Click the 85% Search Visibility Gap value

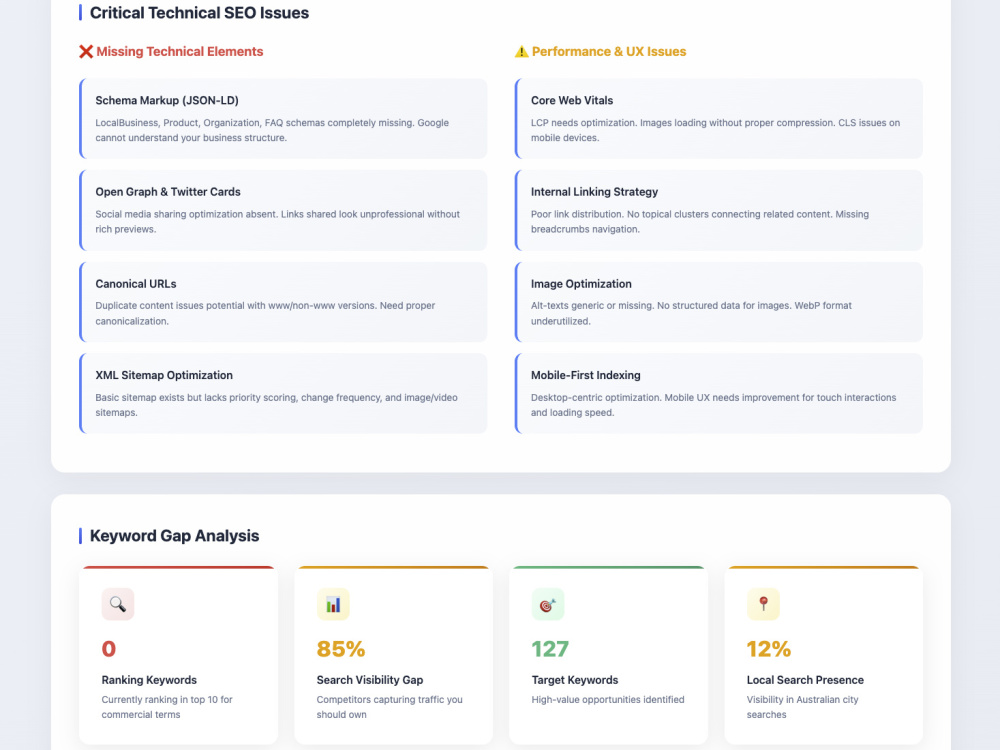(341, 649)
